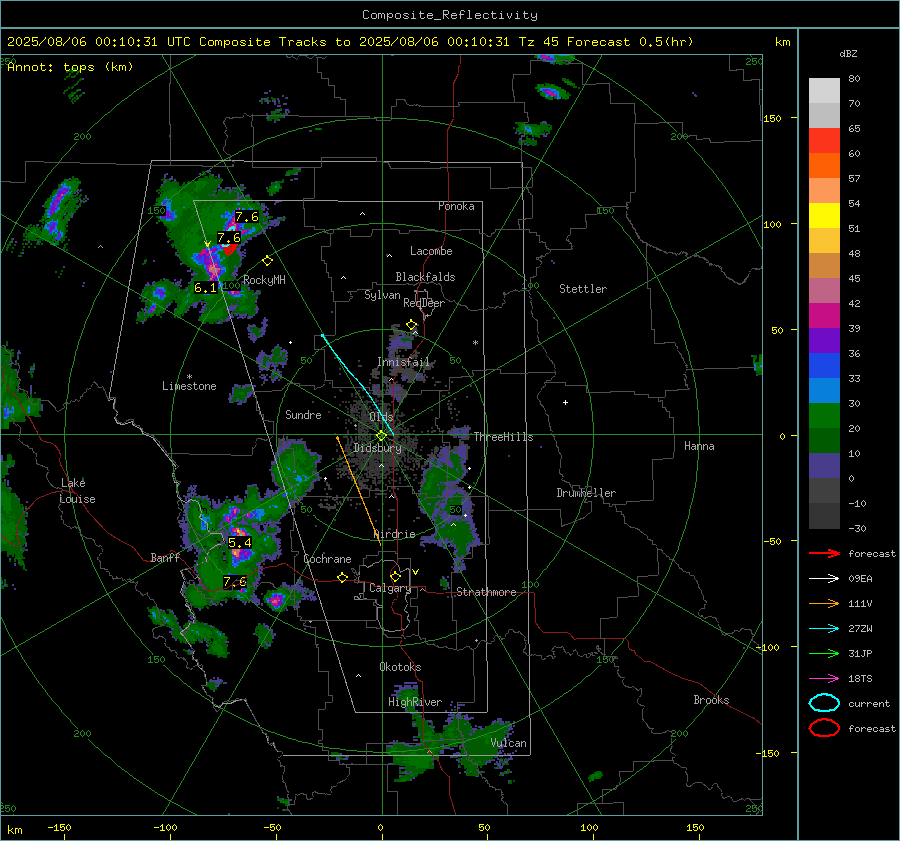Screen dimensions: 900x841
Task: Click the Hanna label
Action: point(699,446)
